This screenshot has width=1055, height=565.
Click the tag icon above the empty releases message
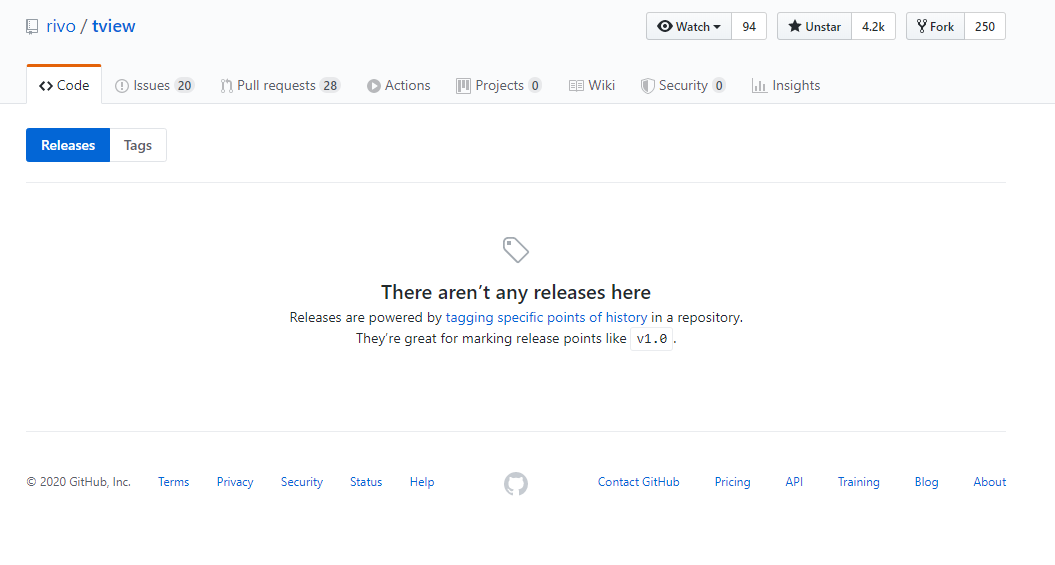(516, 250)
